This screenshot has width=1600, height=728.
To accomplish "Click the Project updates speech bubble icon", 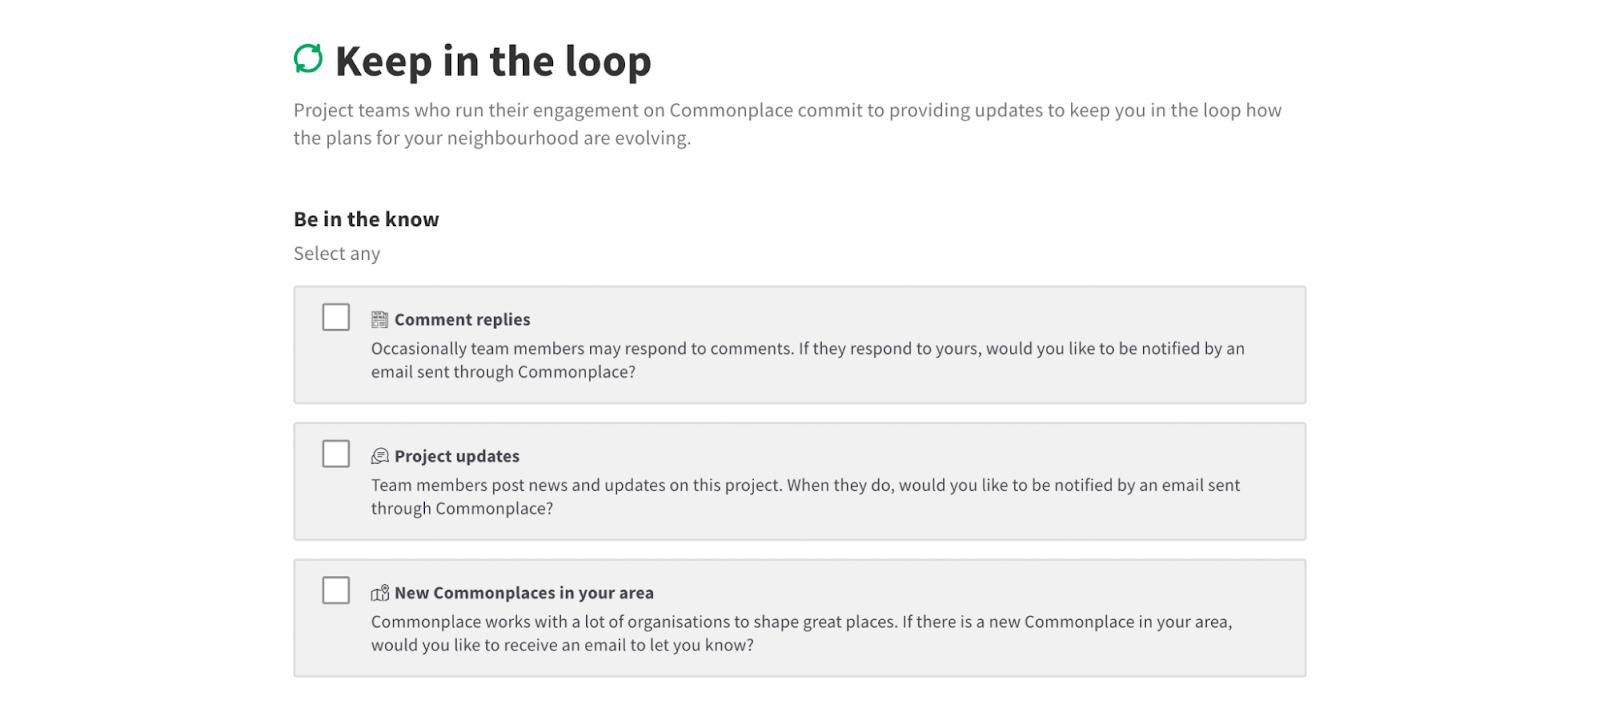I will [x=380, y=456].
